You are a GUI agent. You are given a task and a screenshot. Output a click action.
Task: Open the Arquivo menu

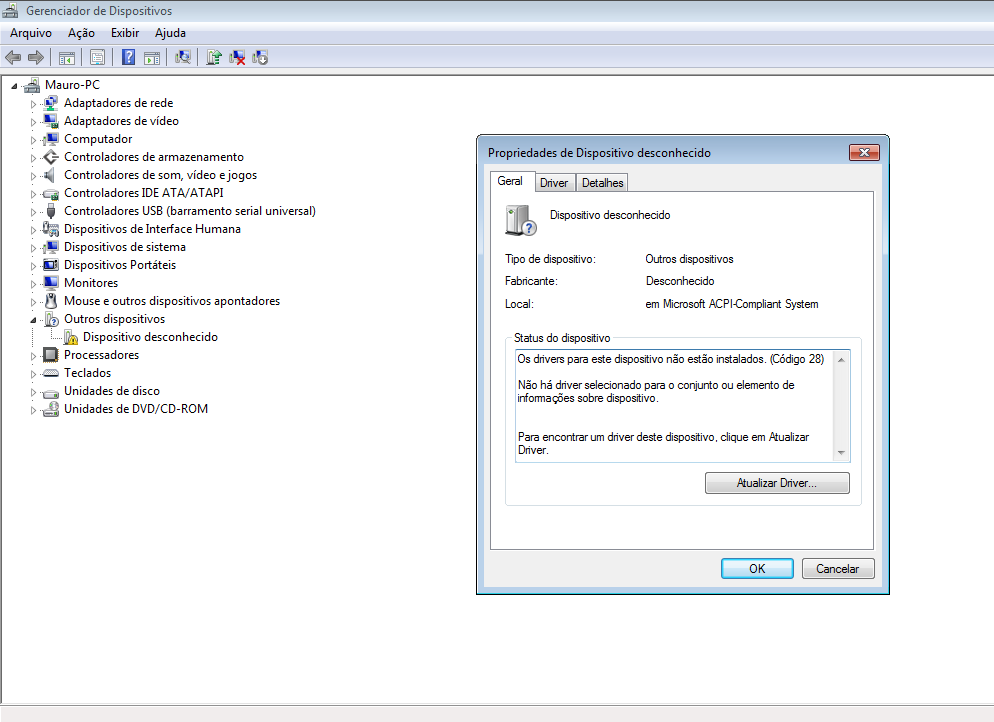tap(30, 33)
